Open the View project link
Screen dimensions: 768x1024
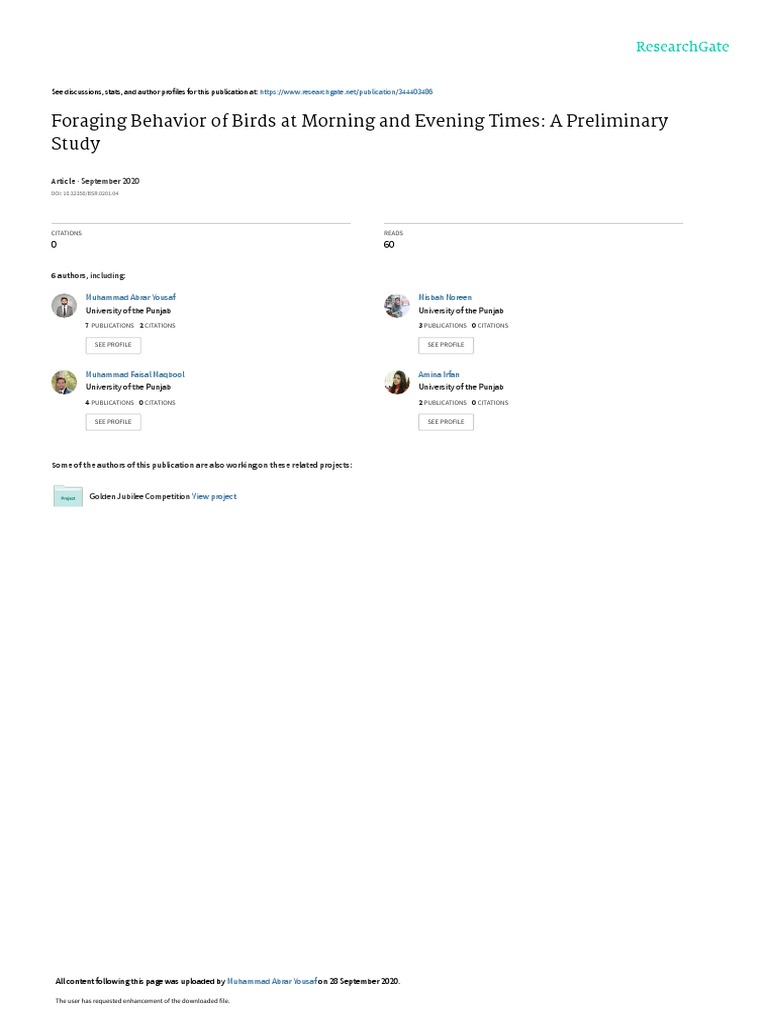214,496
